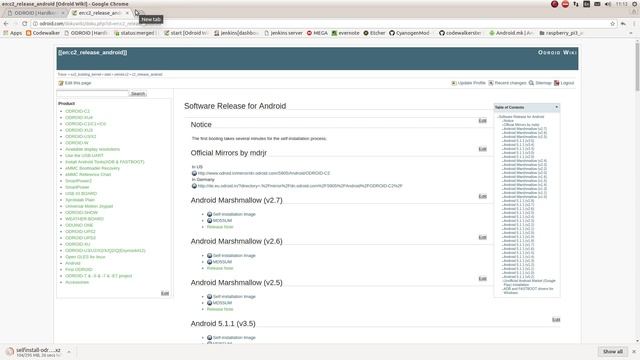
Task: Close the ODROID | Hardkernel tab
Action: [x=62, y=13]
